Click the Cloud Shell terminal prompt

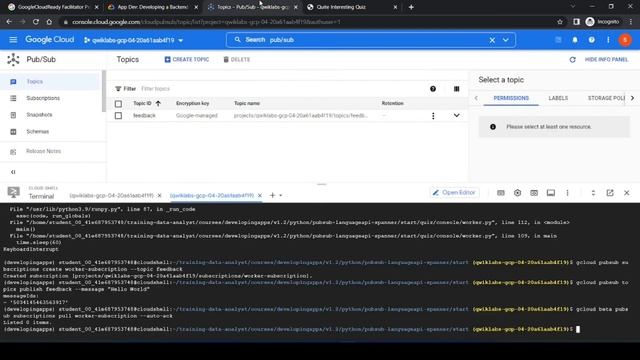point(578,329)
